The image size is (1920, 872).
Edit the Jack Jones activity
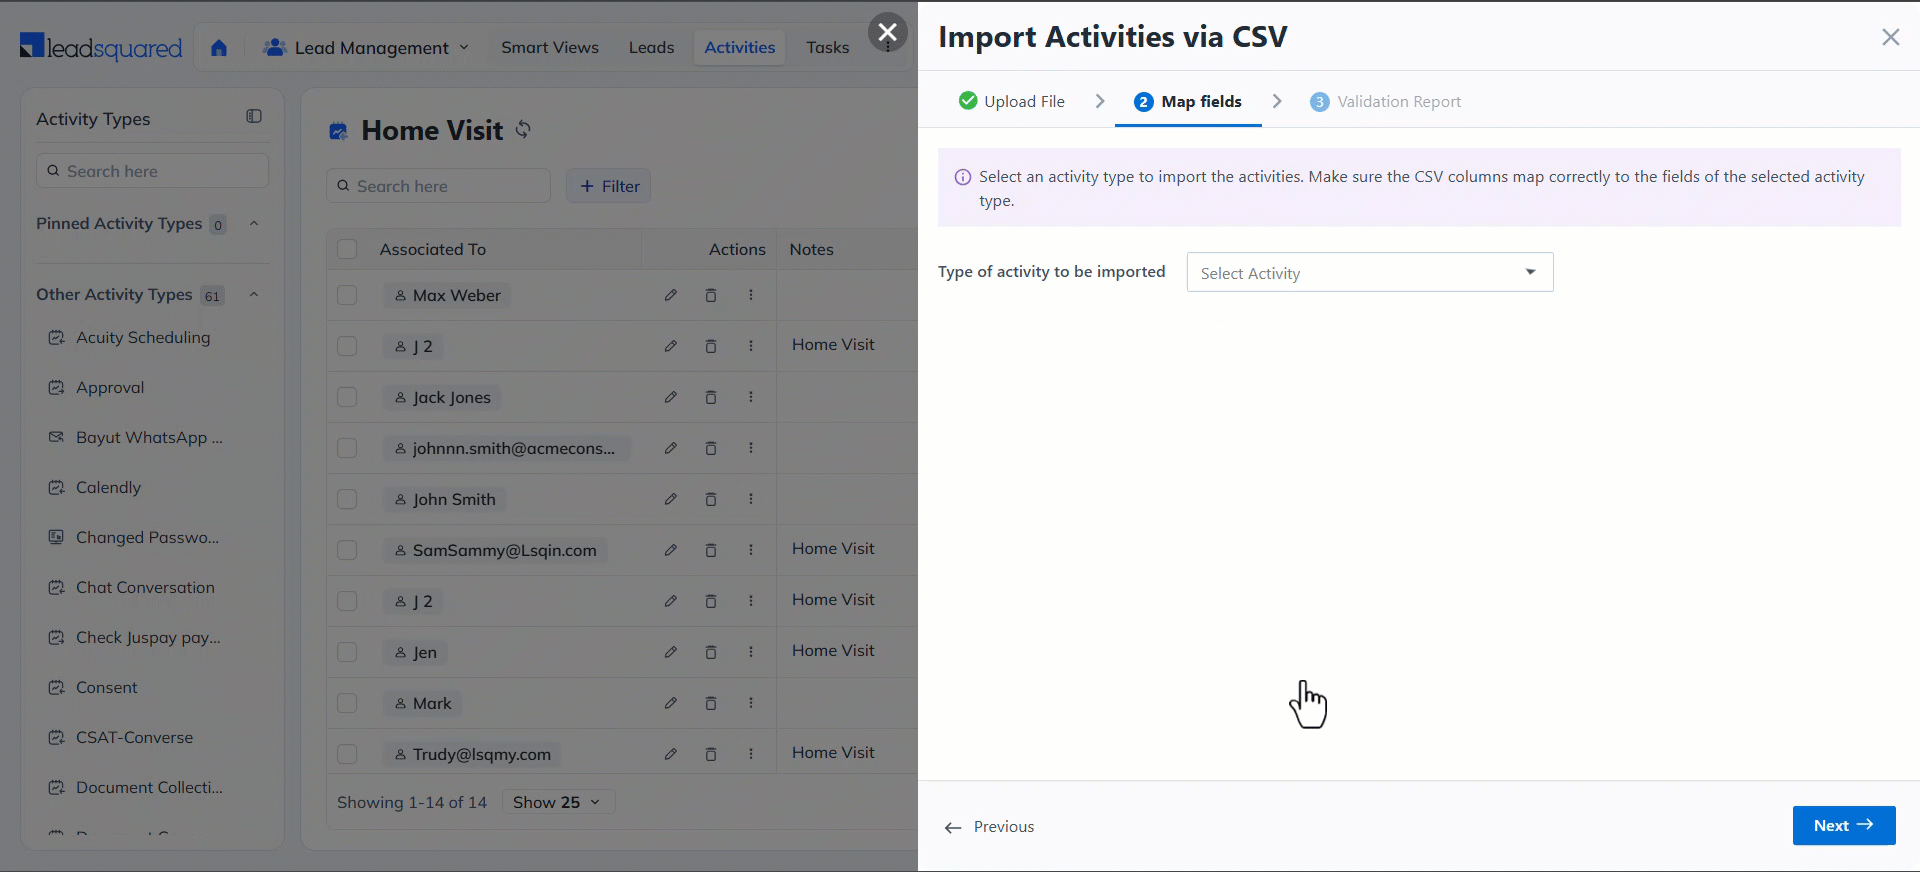(x=670, y=397)
